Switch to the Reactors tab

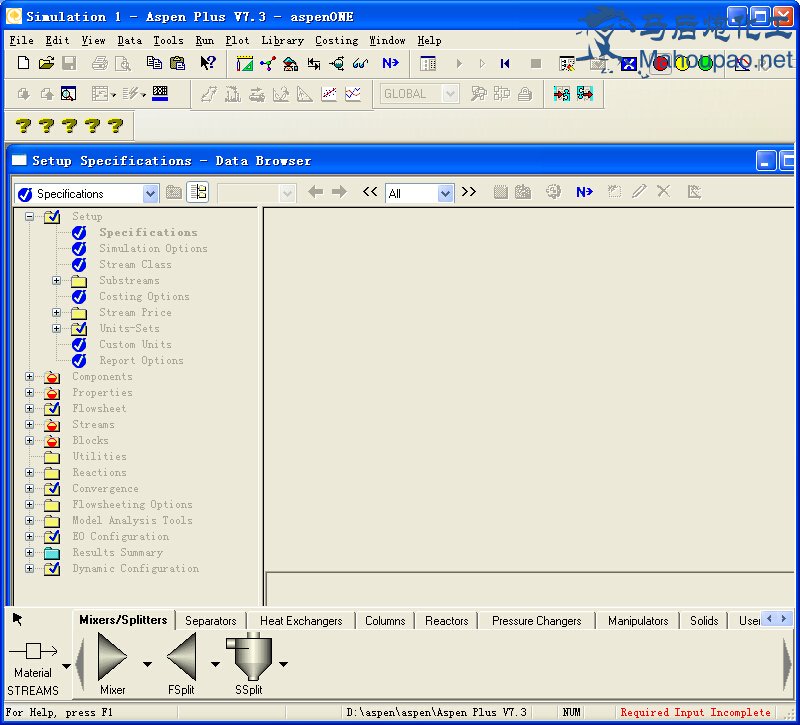click(446, 621)
